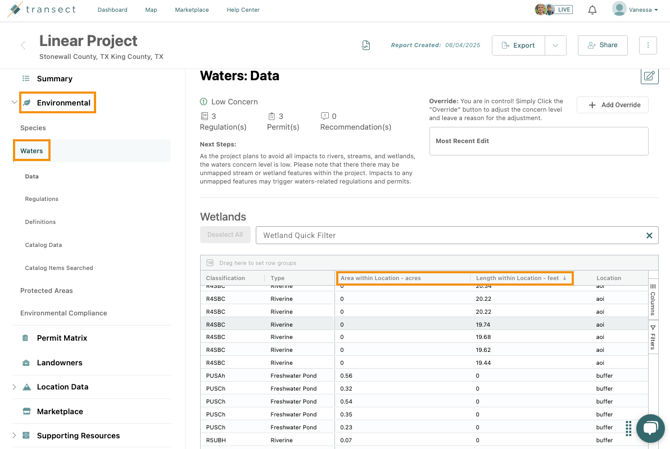Image resolution: width=670 pixels, height=449 pixels.
Task: Click the drag handle dots beside chat bubble
Action: coord(628,428)
